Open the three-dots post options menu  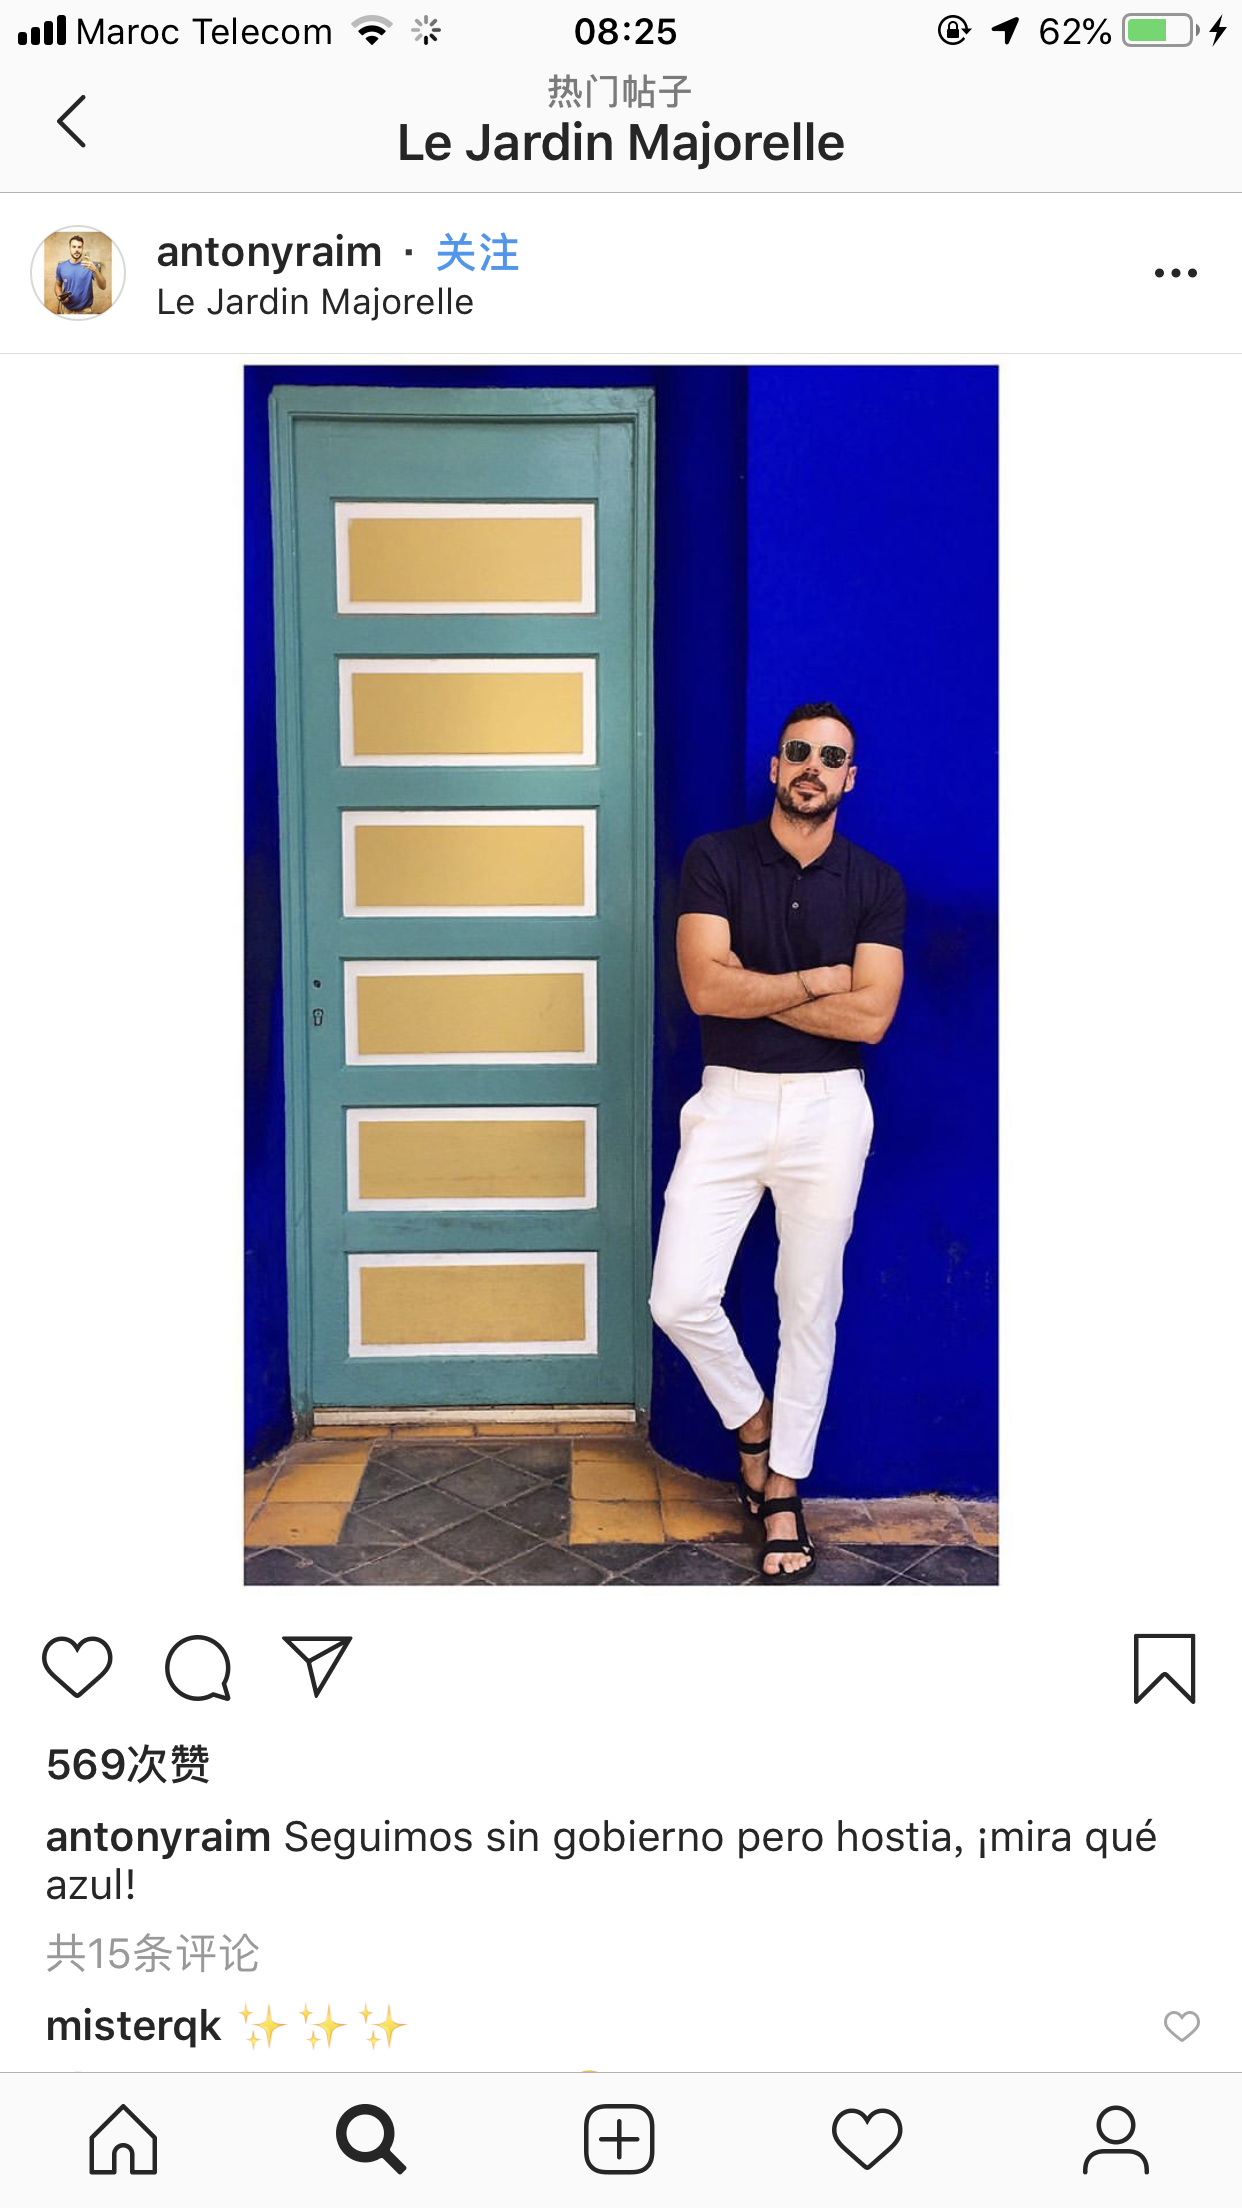point(1175,273)
